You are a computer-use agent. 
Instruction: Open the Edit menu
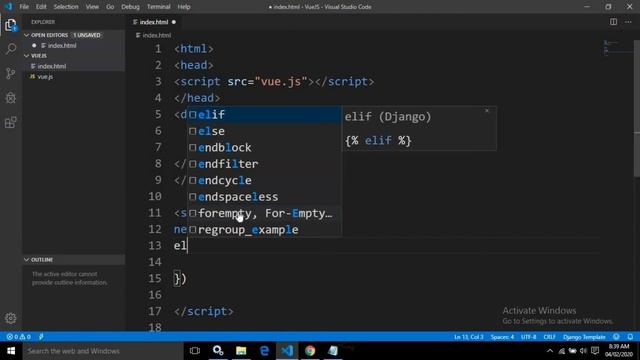tap(41, 7)
